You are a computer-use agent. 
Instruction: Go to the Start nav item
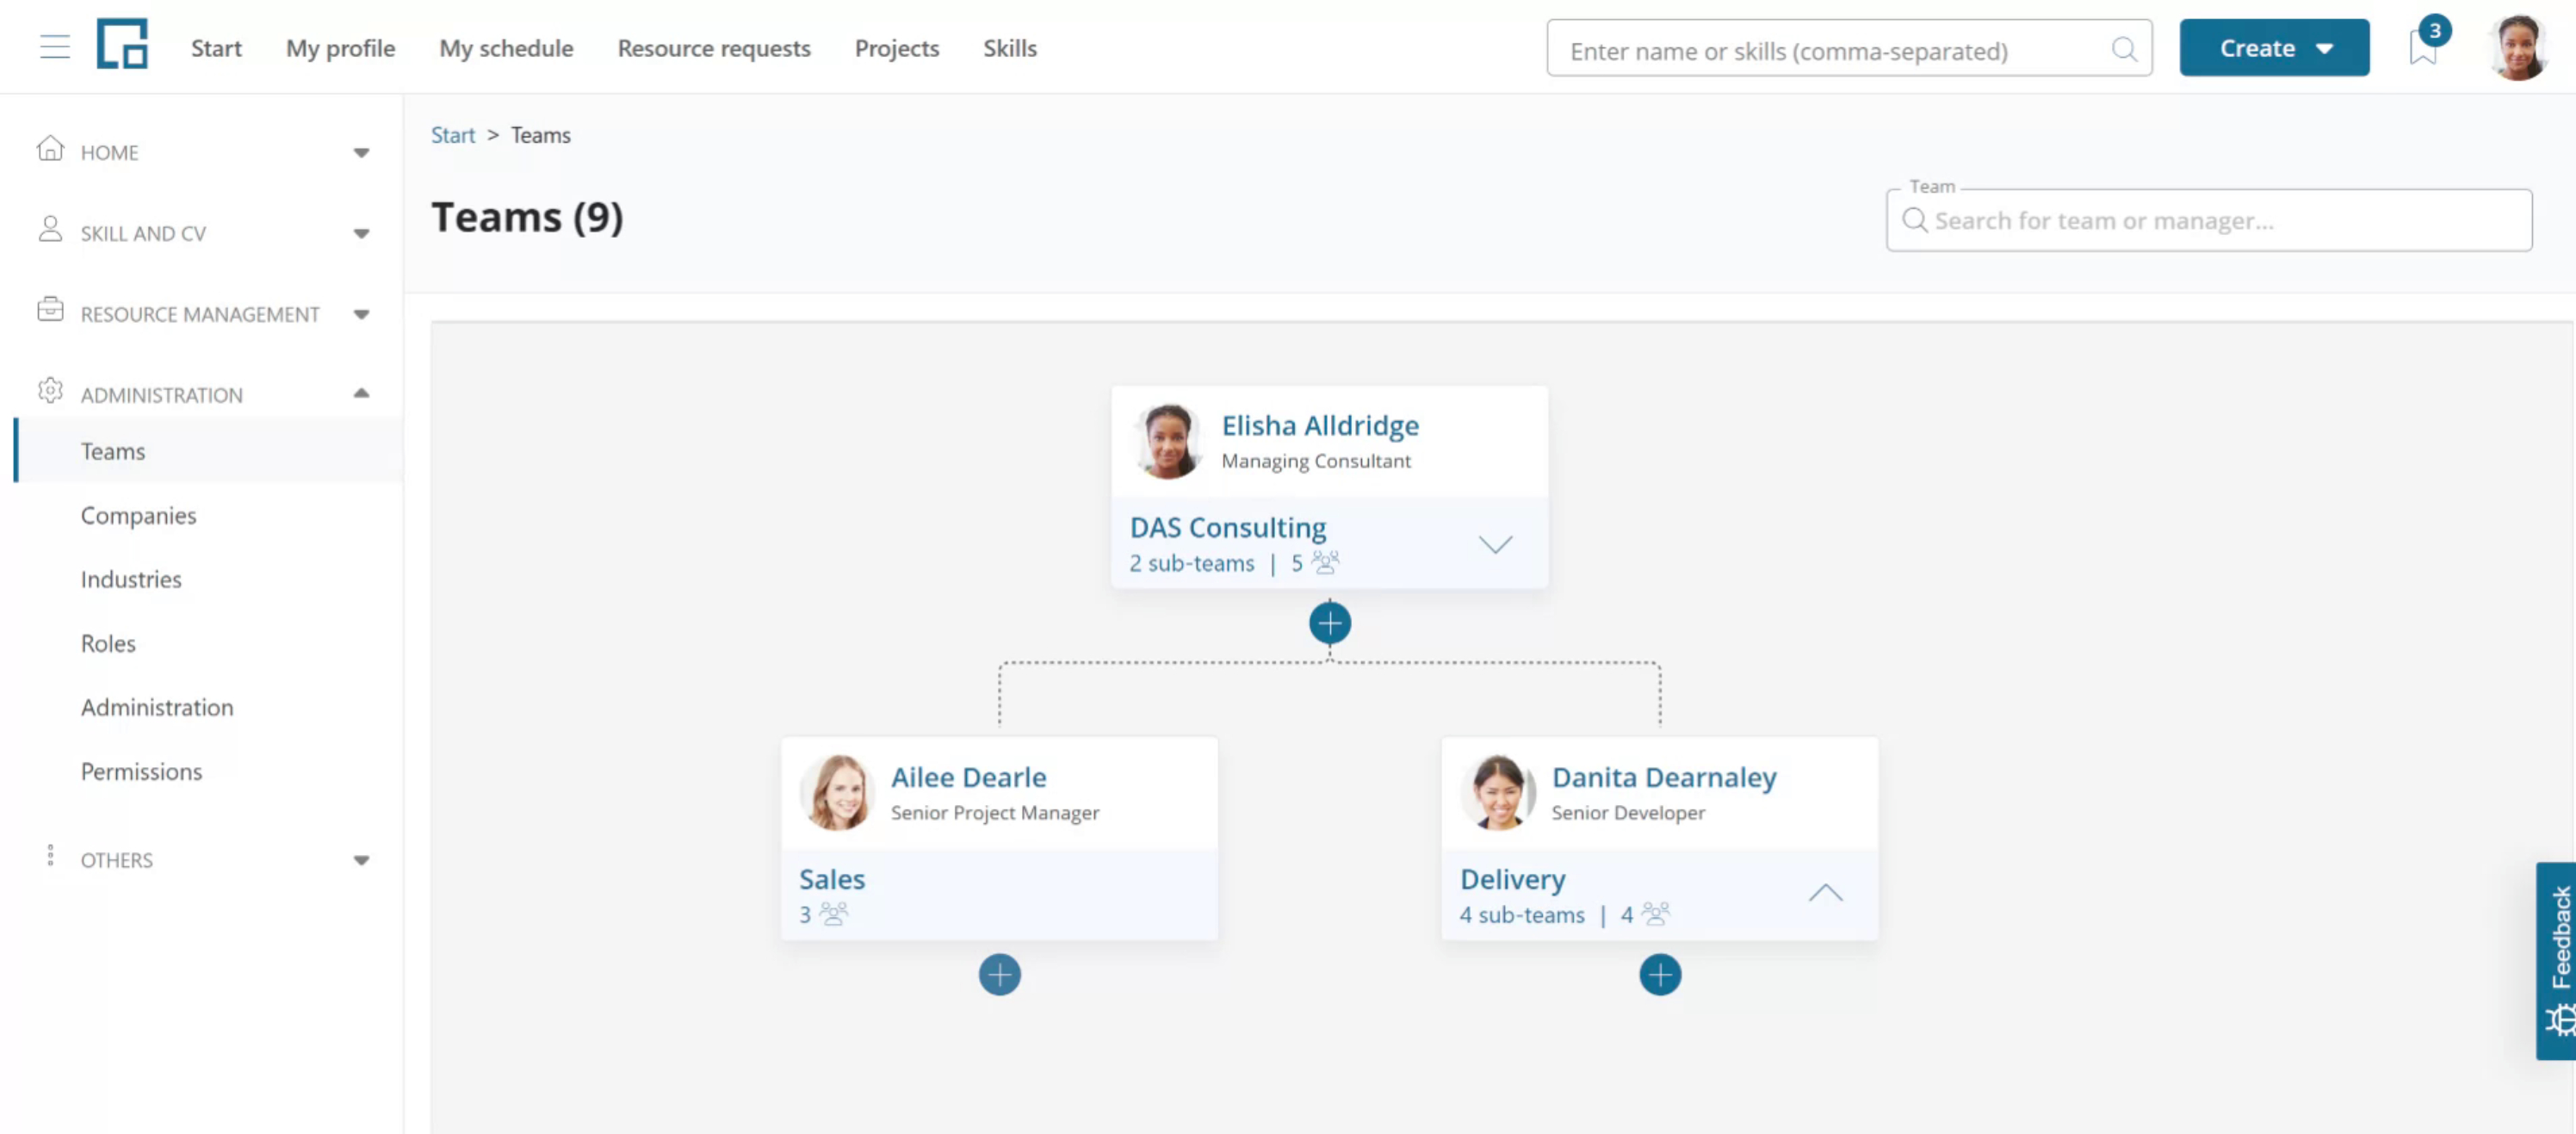click(x=216, y=48)
